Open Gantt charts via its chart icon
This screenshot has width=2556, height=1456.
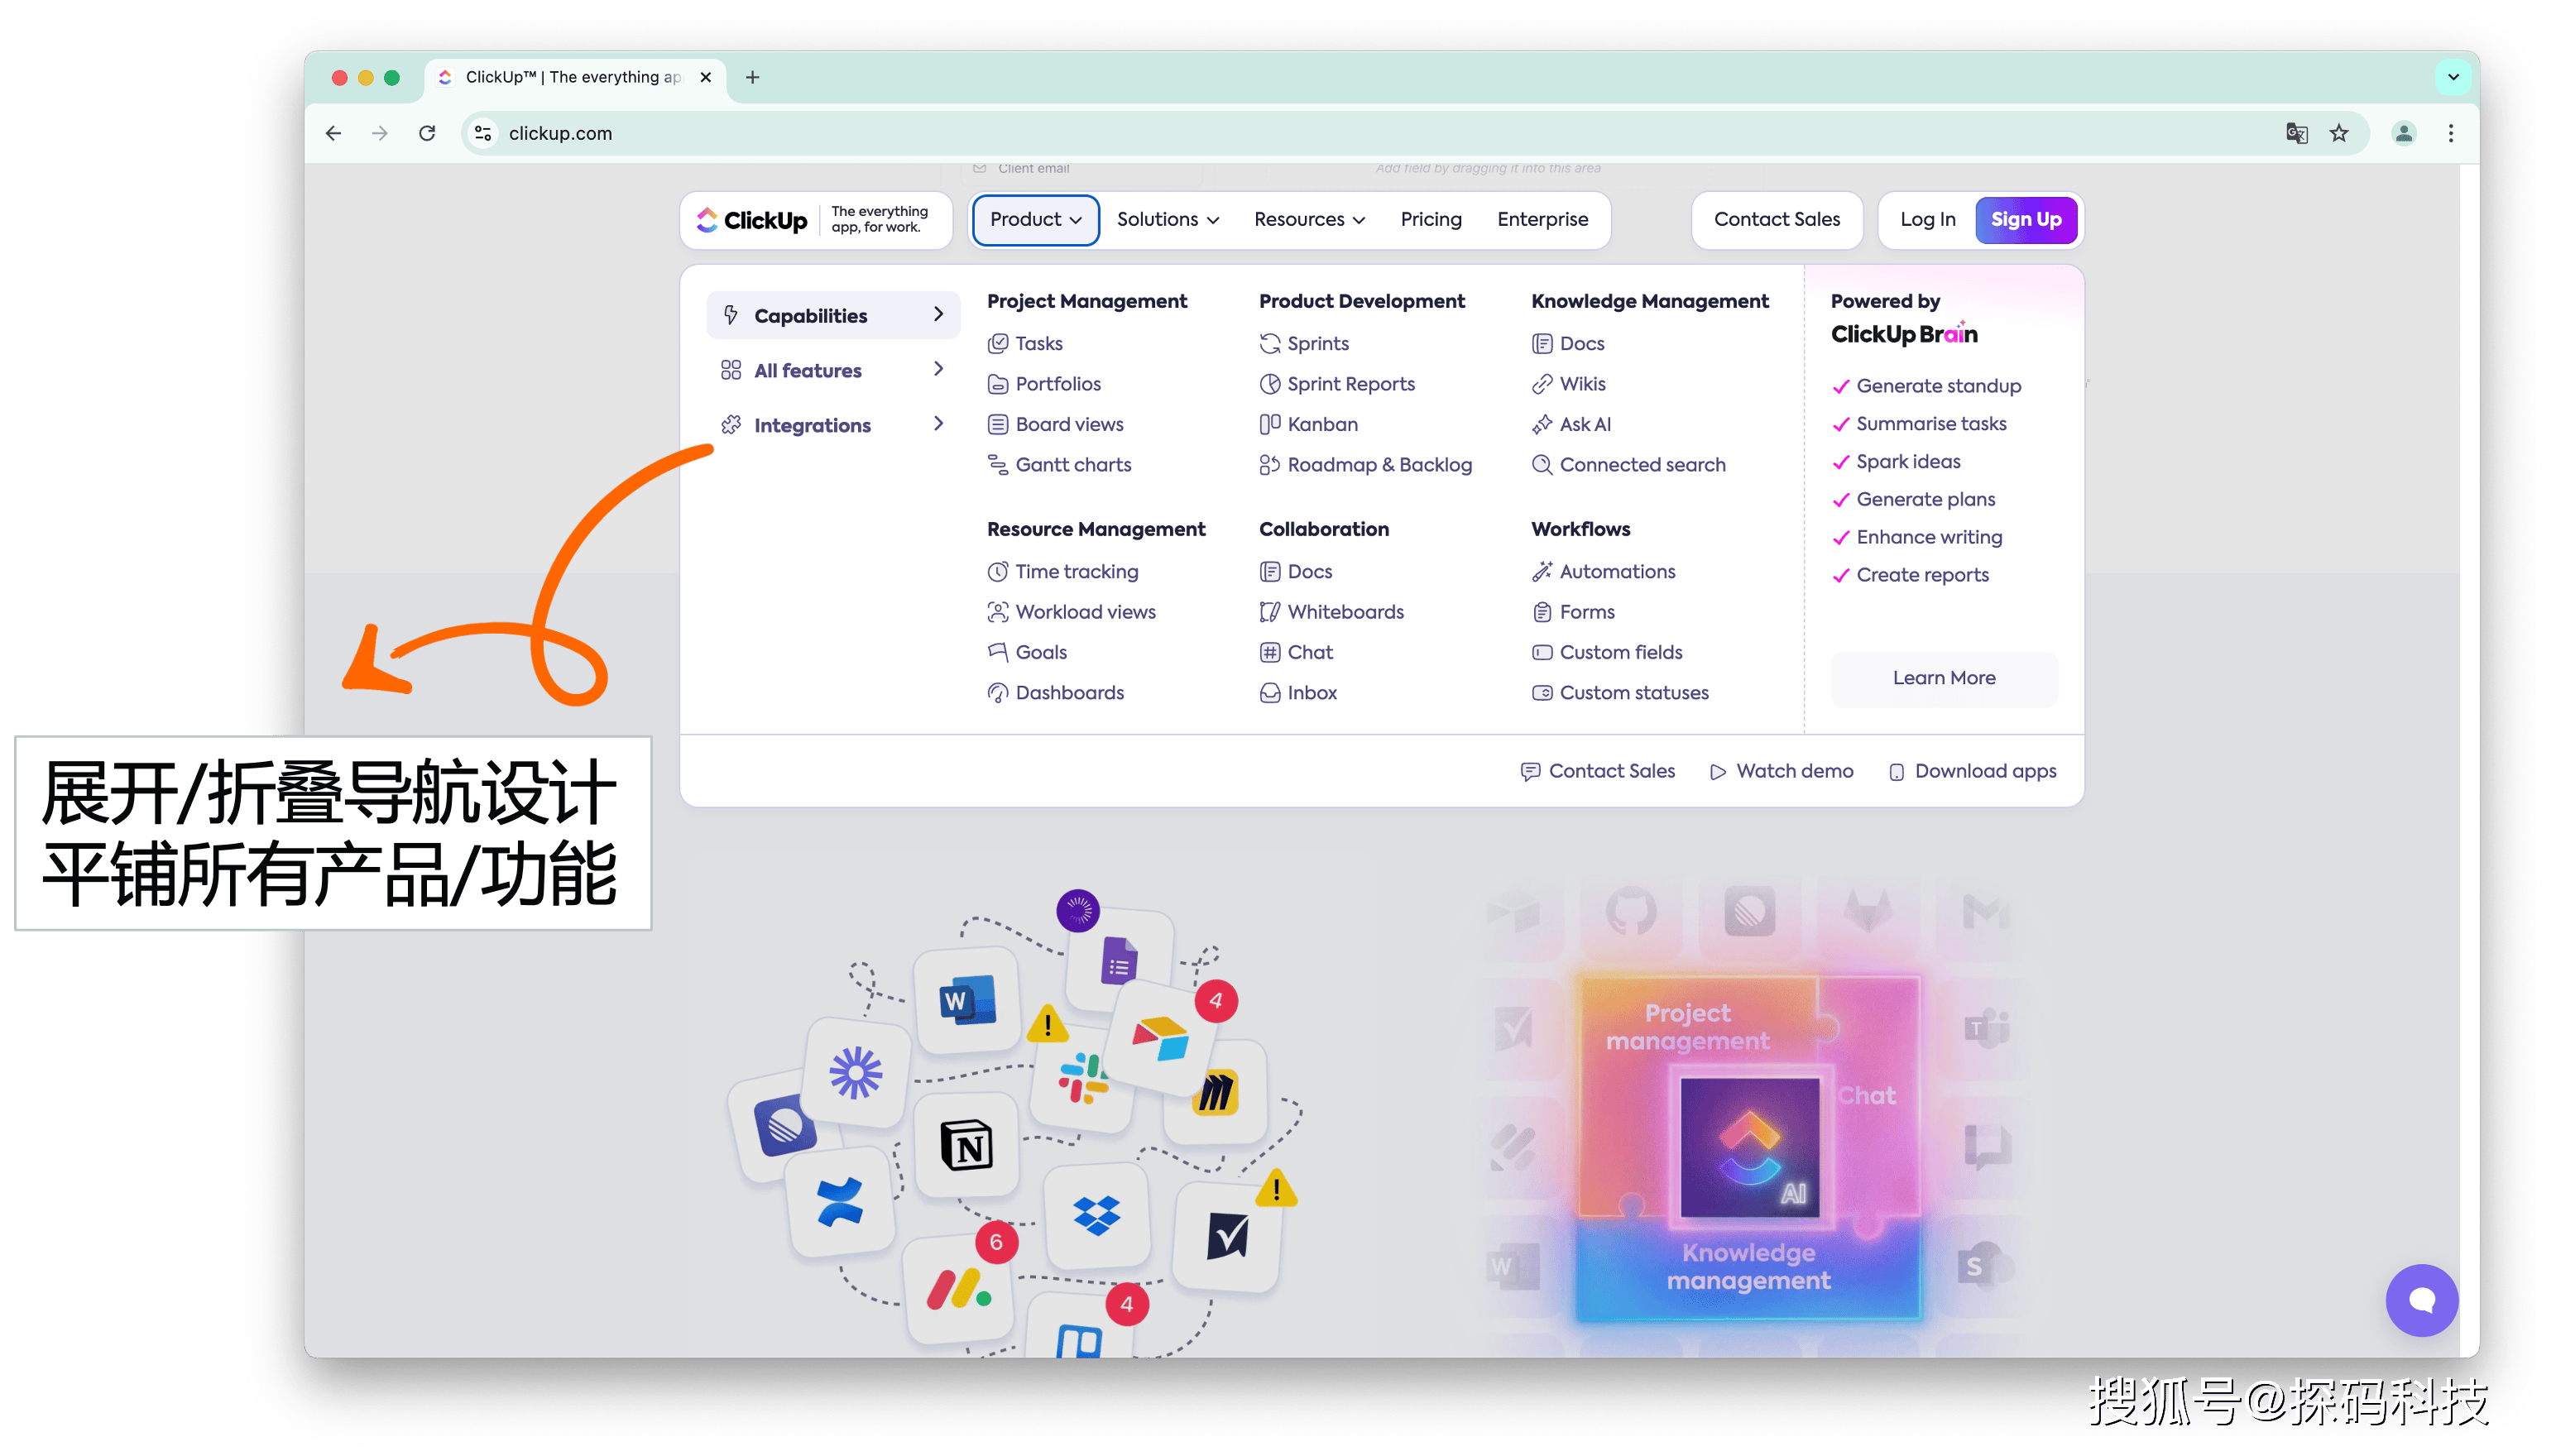[997, 464]
